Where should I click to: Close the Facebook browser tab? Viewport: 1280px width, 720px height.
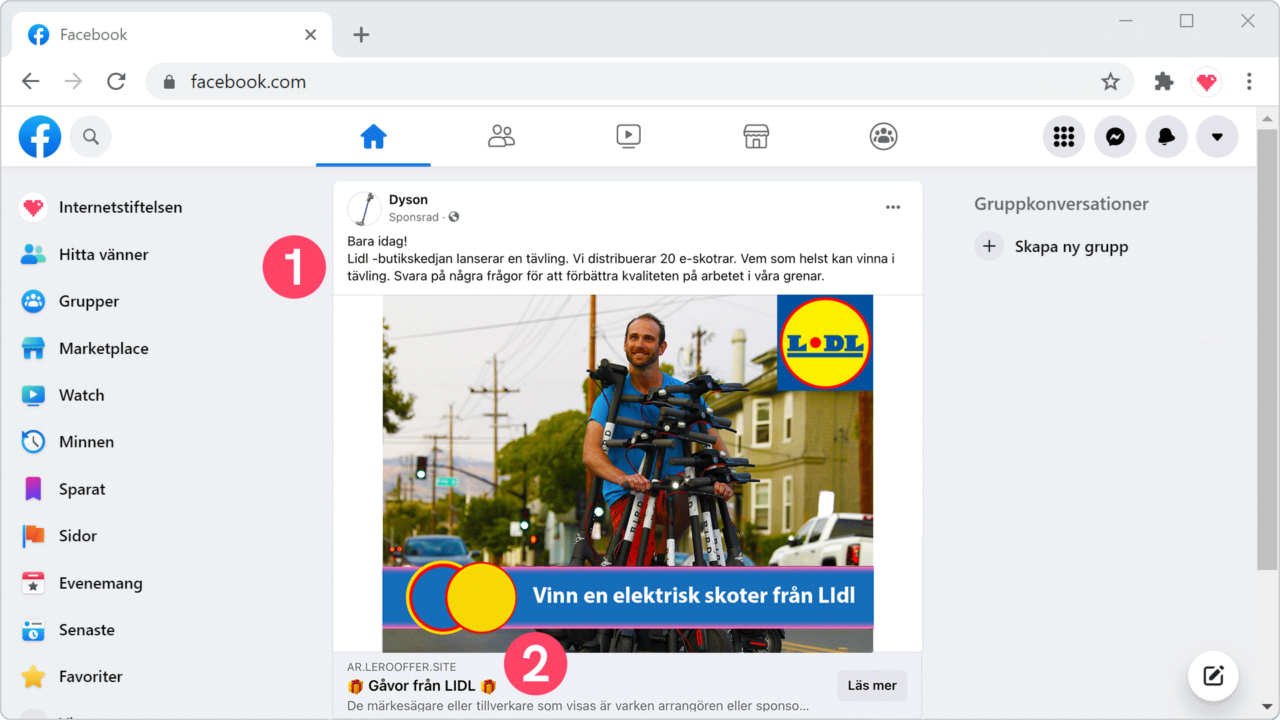(310, 35)
